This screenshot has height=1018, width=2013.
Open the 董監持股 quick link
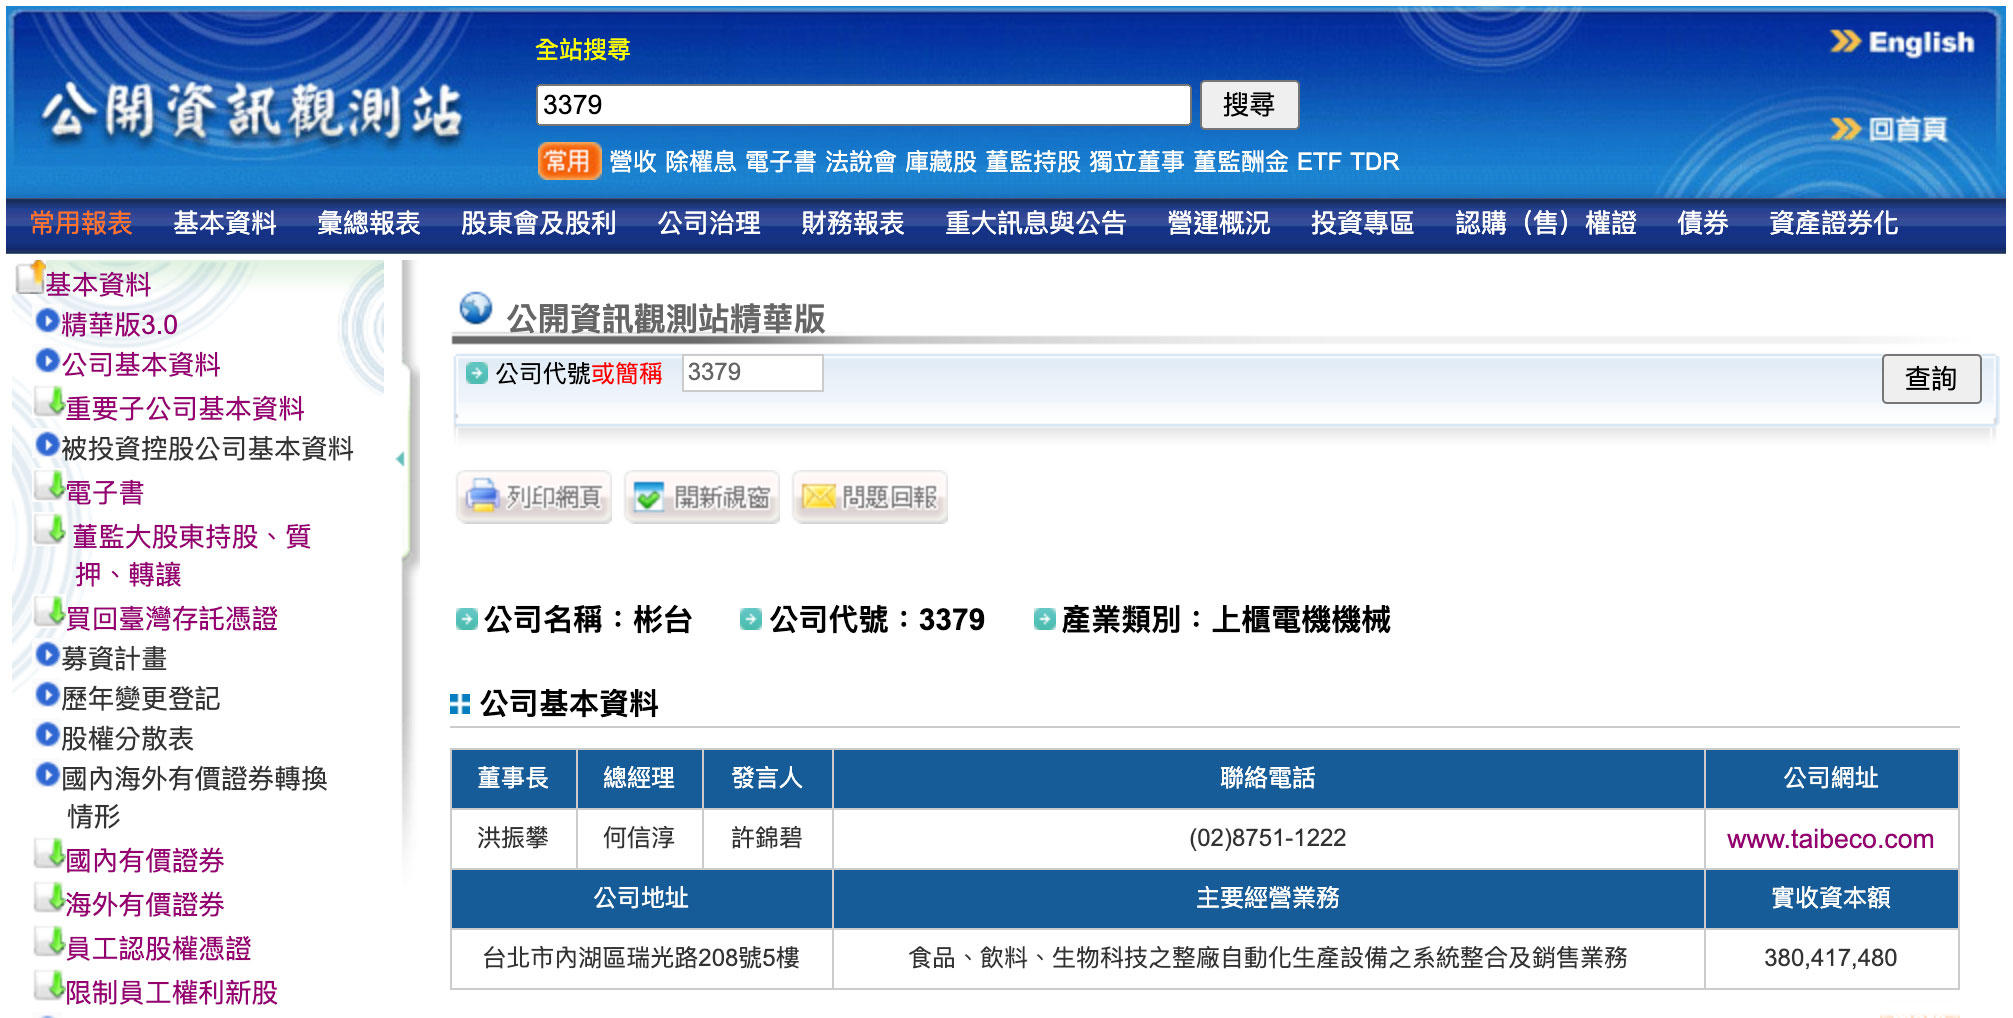click(x=1033, y=162)
